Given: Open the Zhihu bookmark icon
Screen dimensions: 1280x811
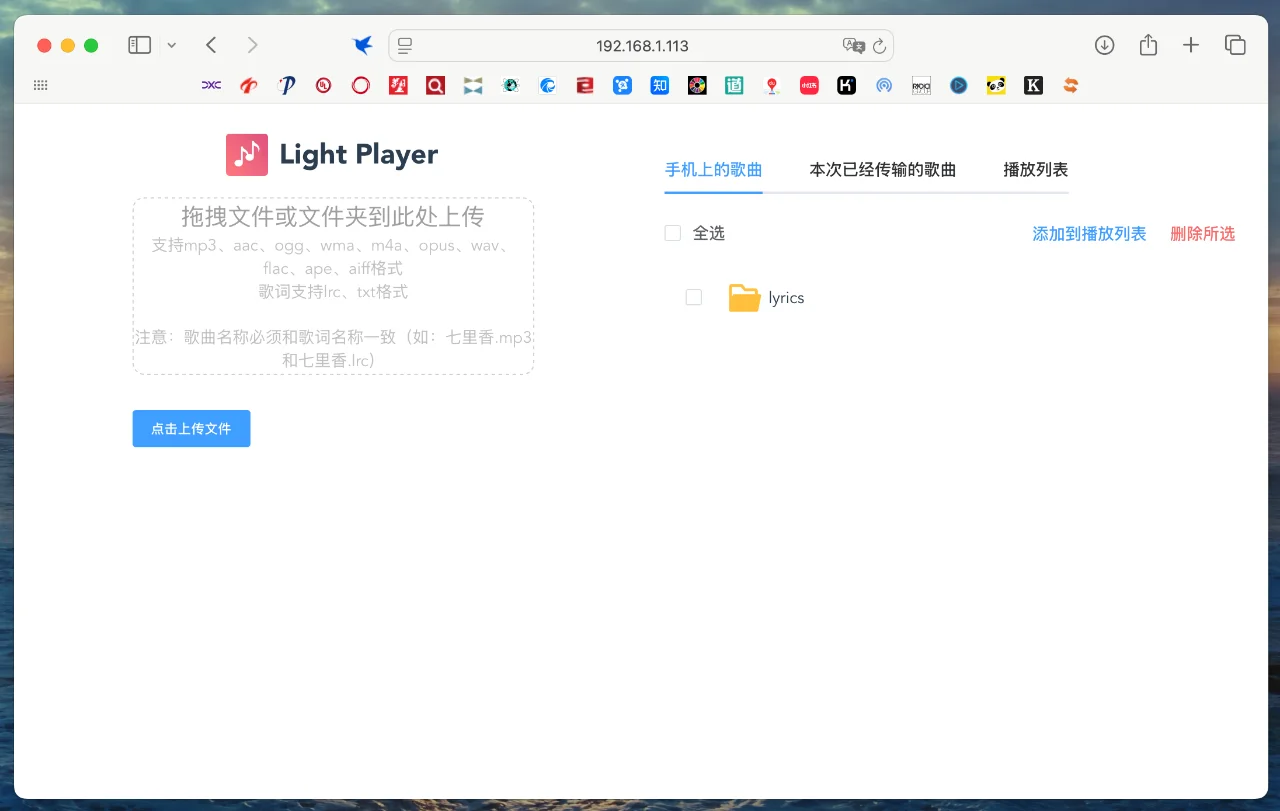Looking at the screenshot, I should coord(659,85).
